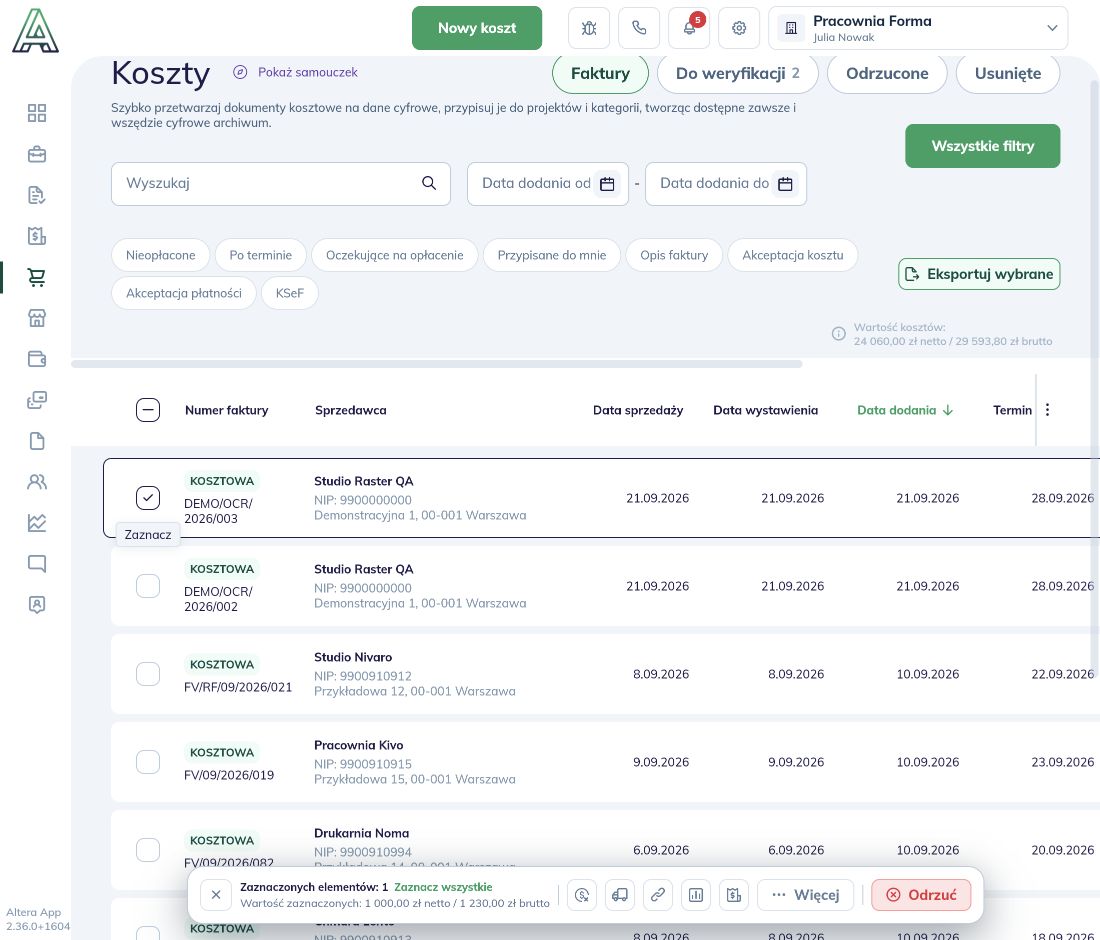The image size is (1100, 940).
Task: Switch to the Do weryfikacji tab
Action: (737, 74)
